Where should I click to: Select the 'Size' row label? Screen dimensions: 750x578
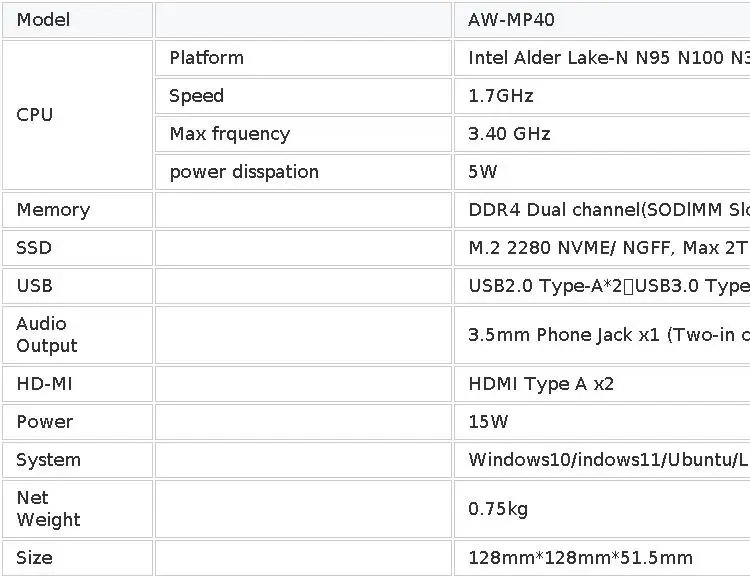tap(34, 558)
